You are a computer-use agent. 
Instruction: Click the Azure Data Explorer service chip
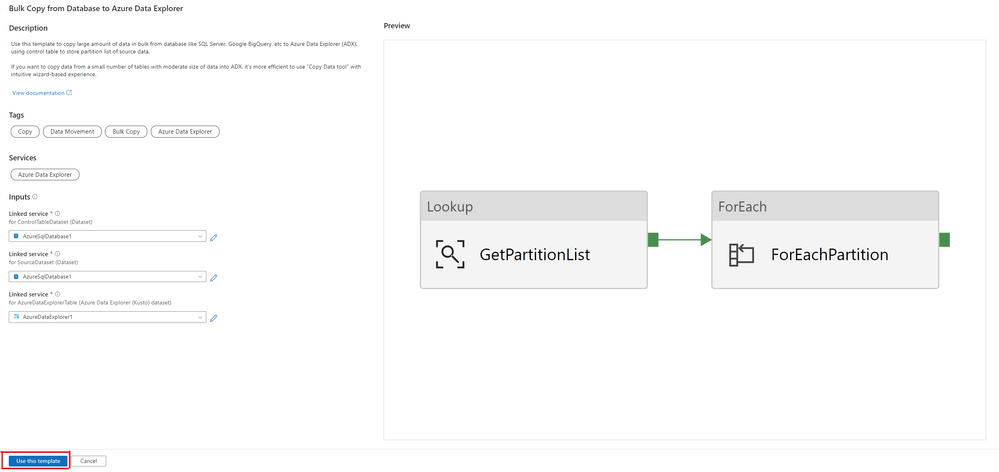45,174
